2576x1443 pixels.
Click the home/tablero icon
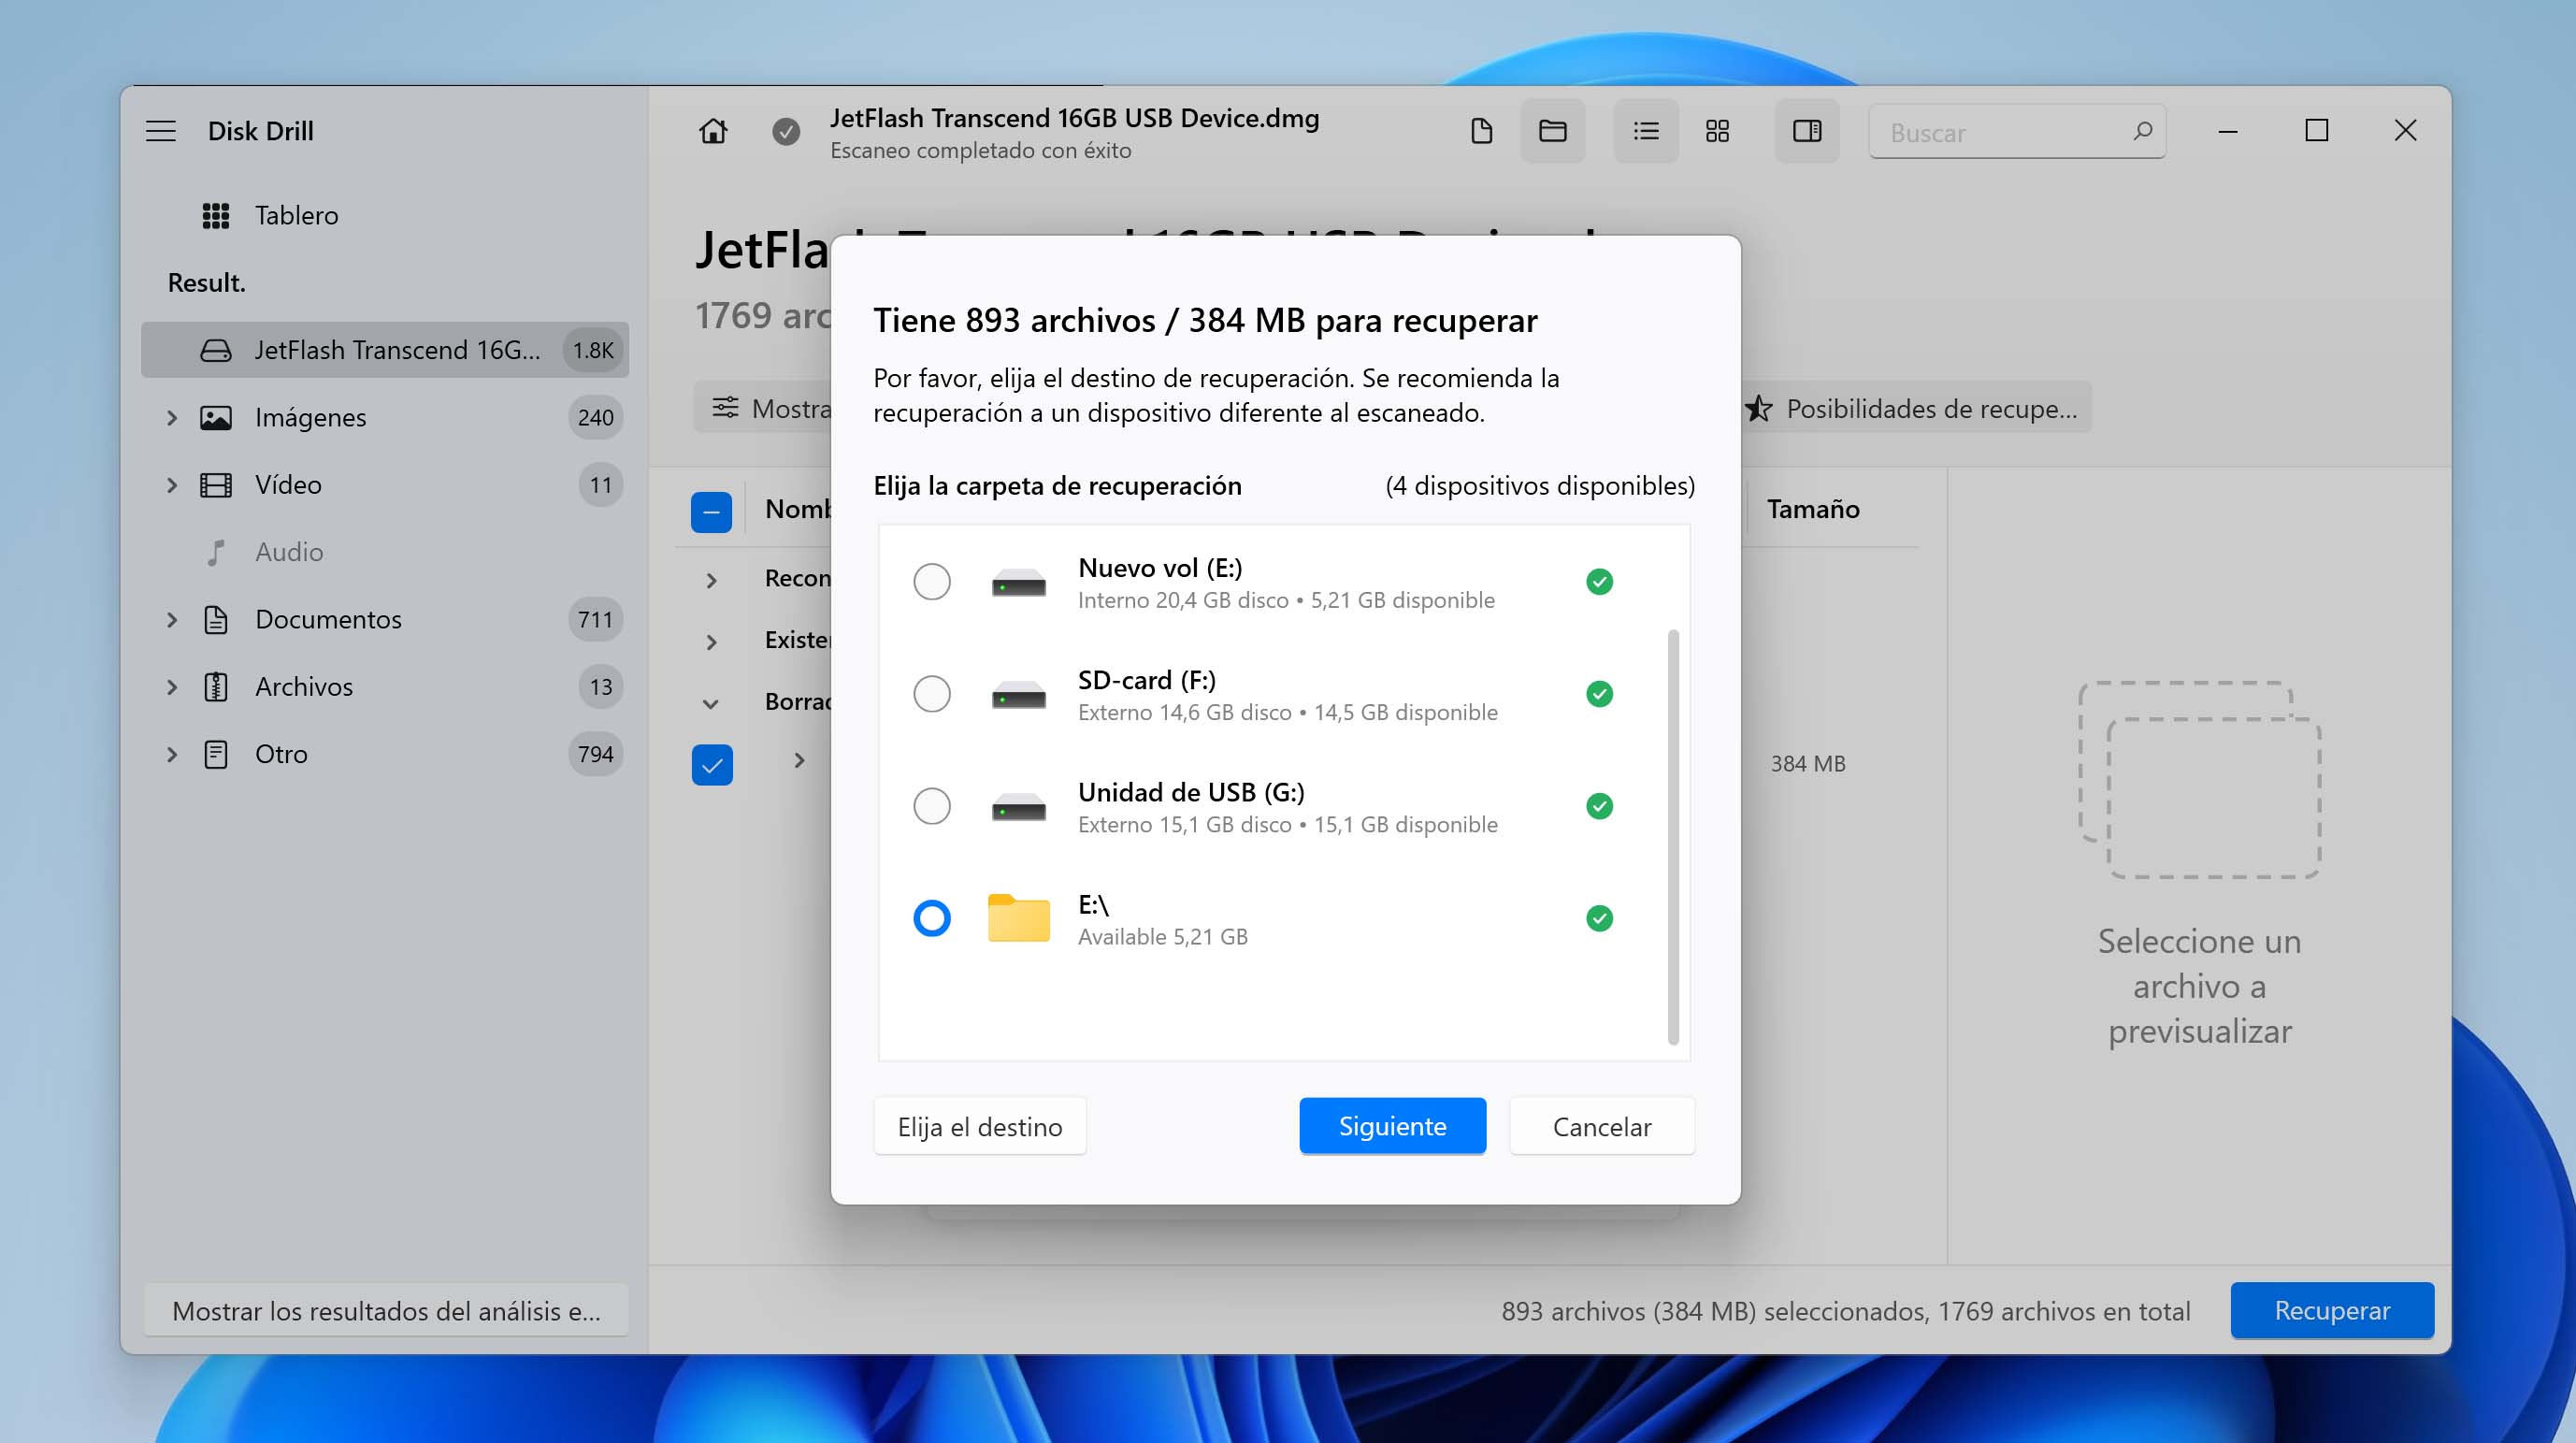(x=214, y=212)
